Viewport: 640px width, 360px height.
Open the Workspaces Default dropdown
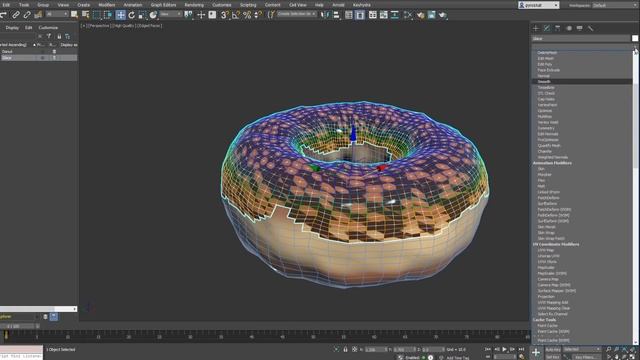[x=616, y=5]
